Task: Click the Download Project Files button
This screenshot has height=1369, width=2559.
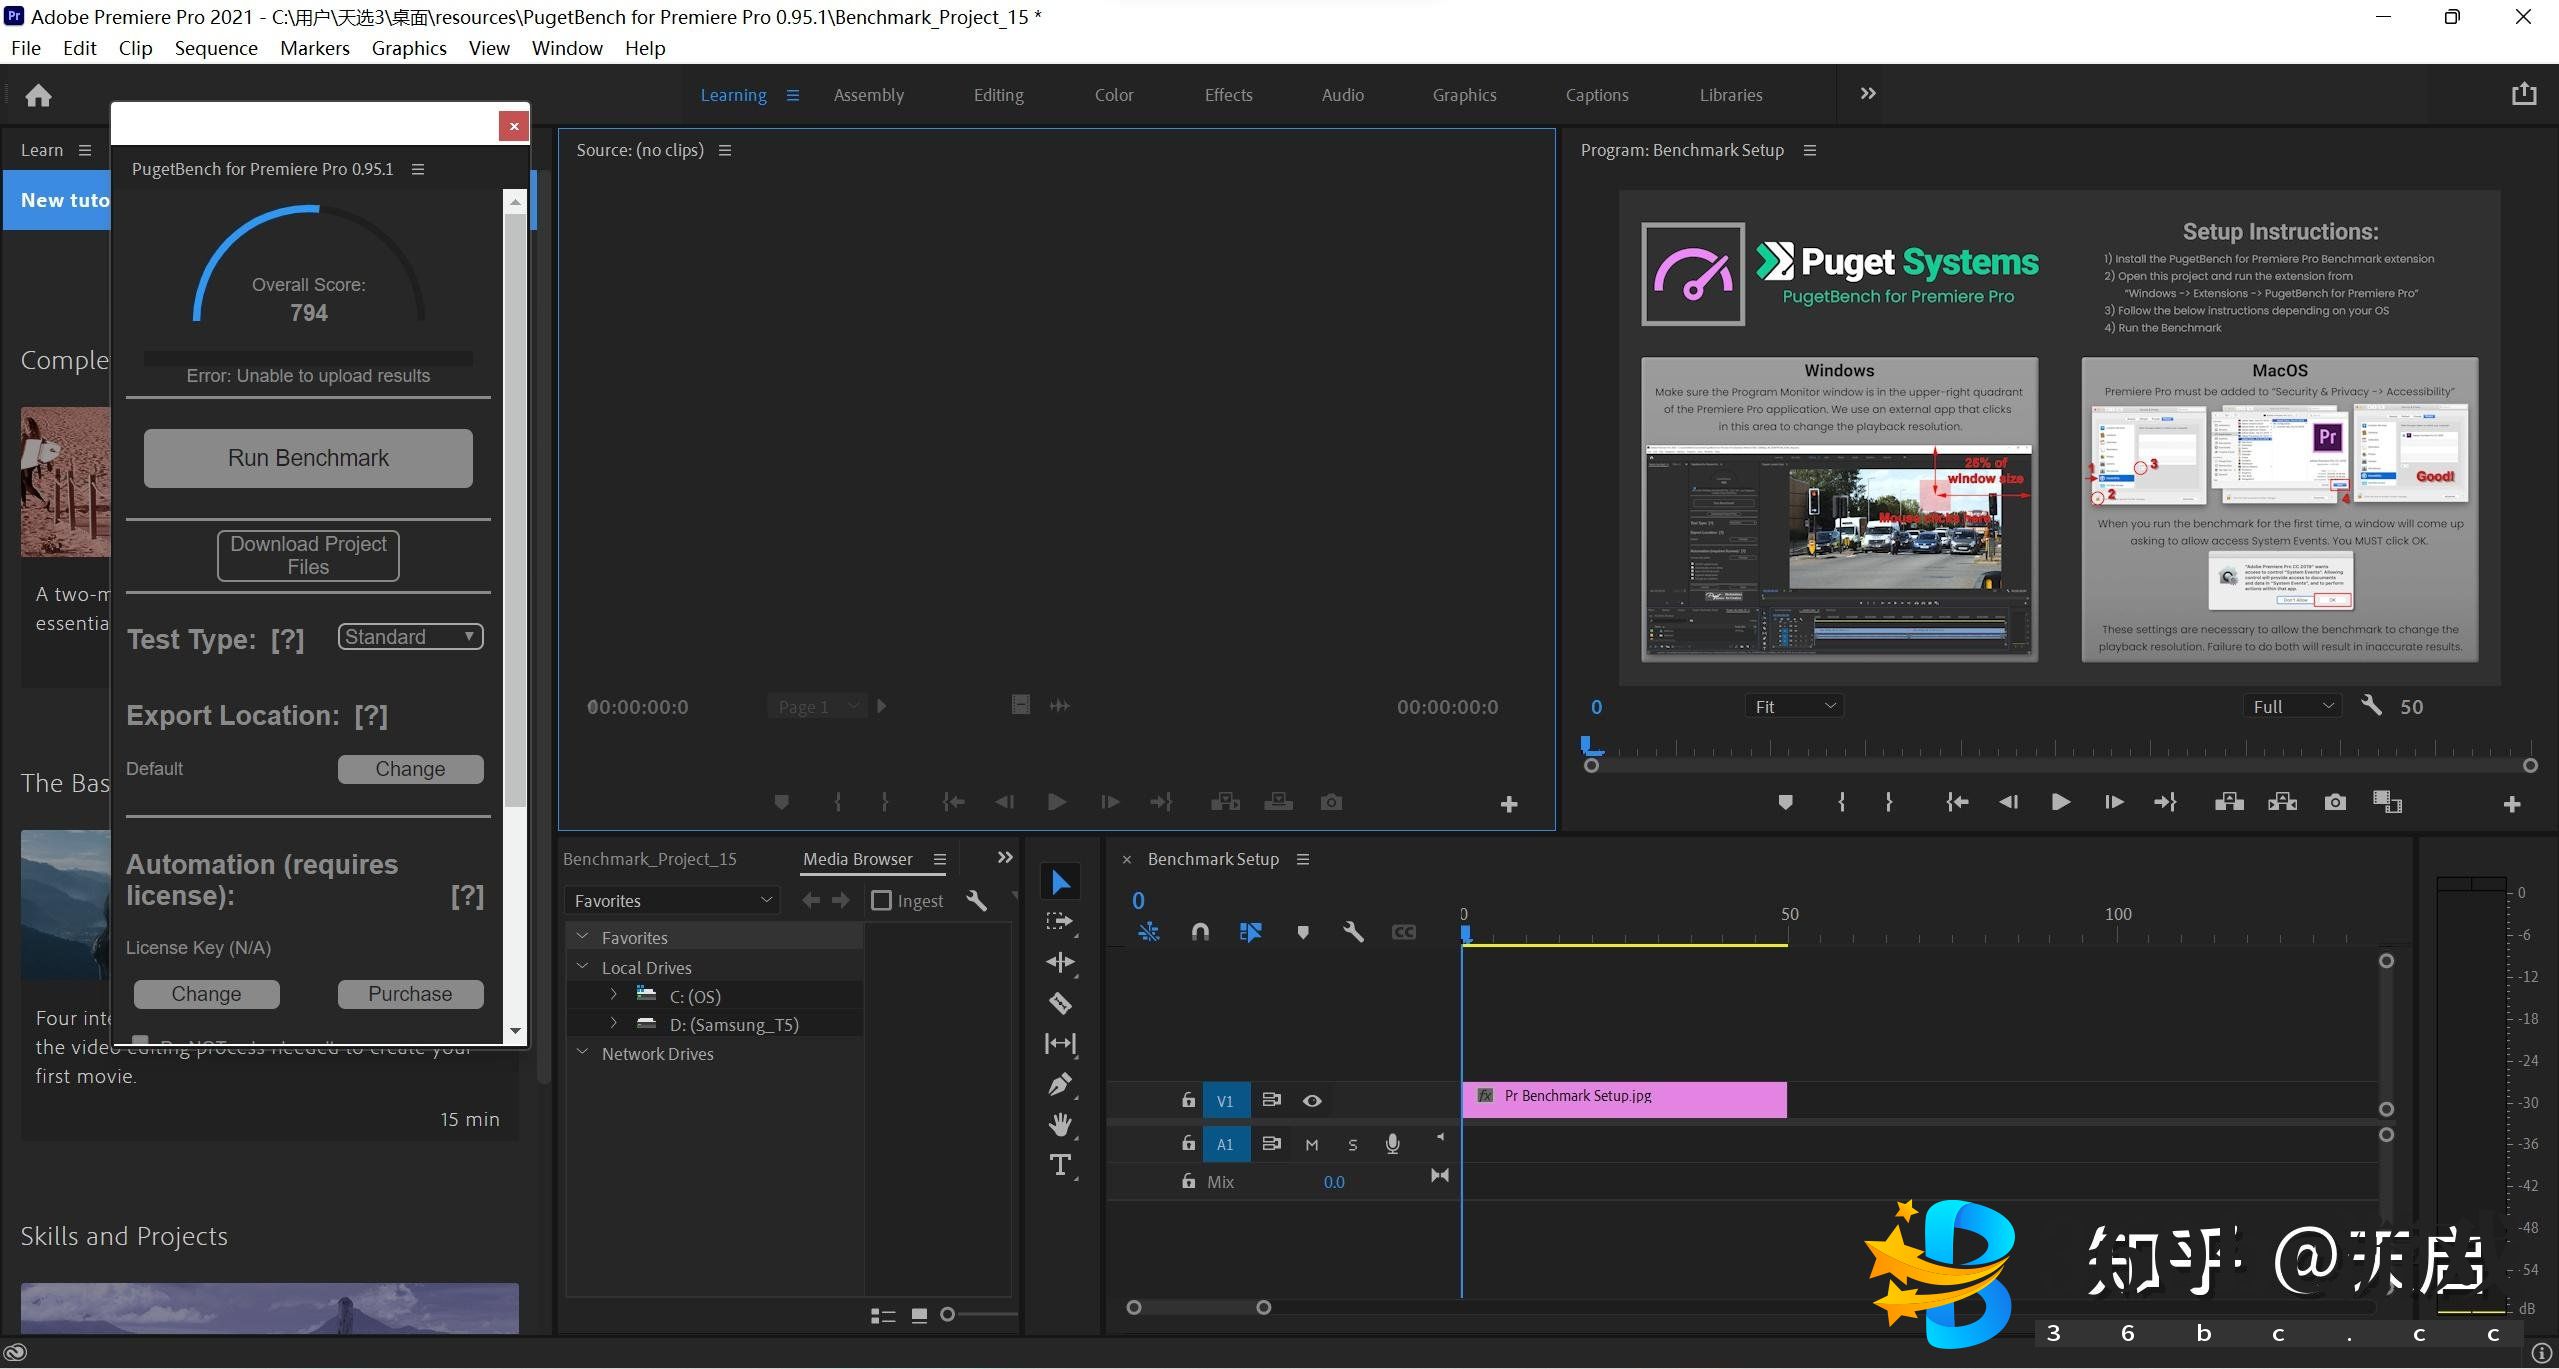Action: (308, 555)
